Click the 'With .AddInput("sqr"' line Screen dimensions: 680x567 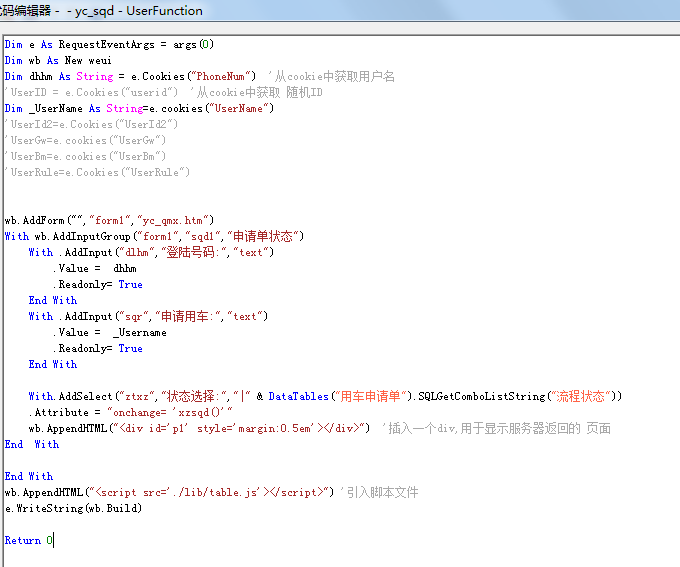pyautogui.click(x=148, y=316)
